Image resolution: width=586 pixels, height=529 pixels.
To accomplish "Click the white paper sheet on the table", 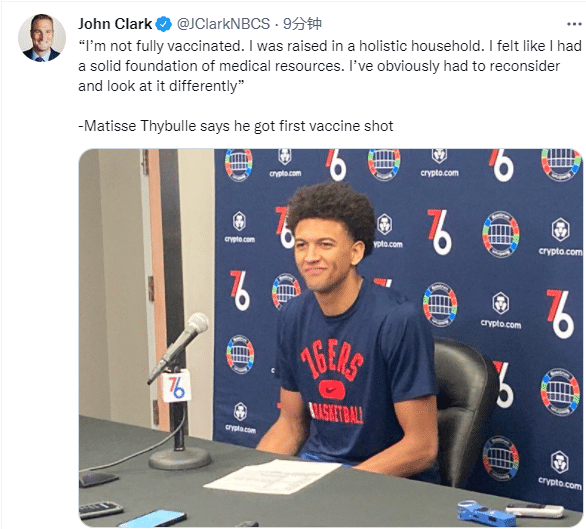I will tap(272, 477).
